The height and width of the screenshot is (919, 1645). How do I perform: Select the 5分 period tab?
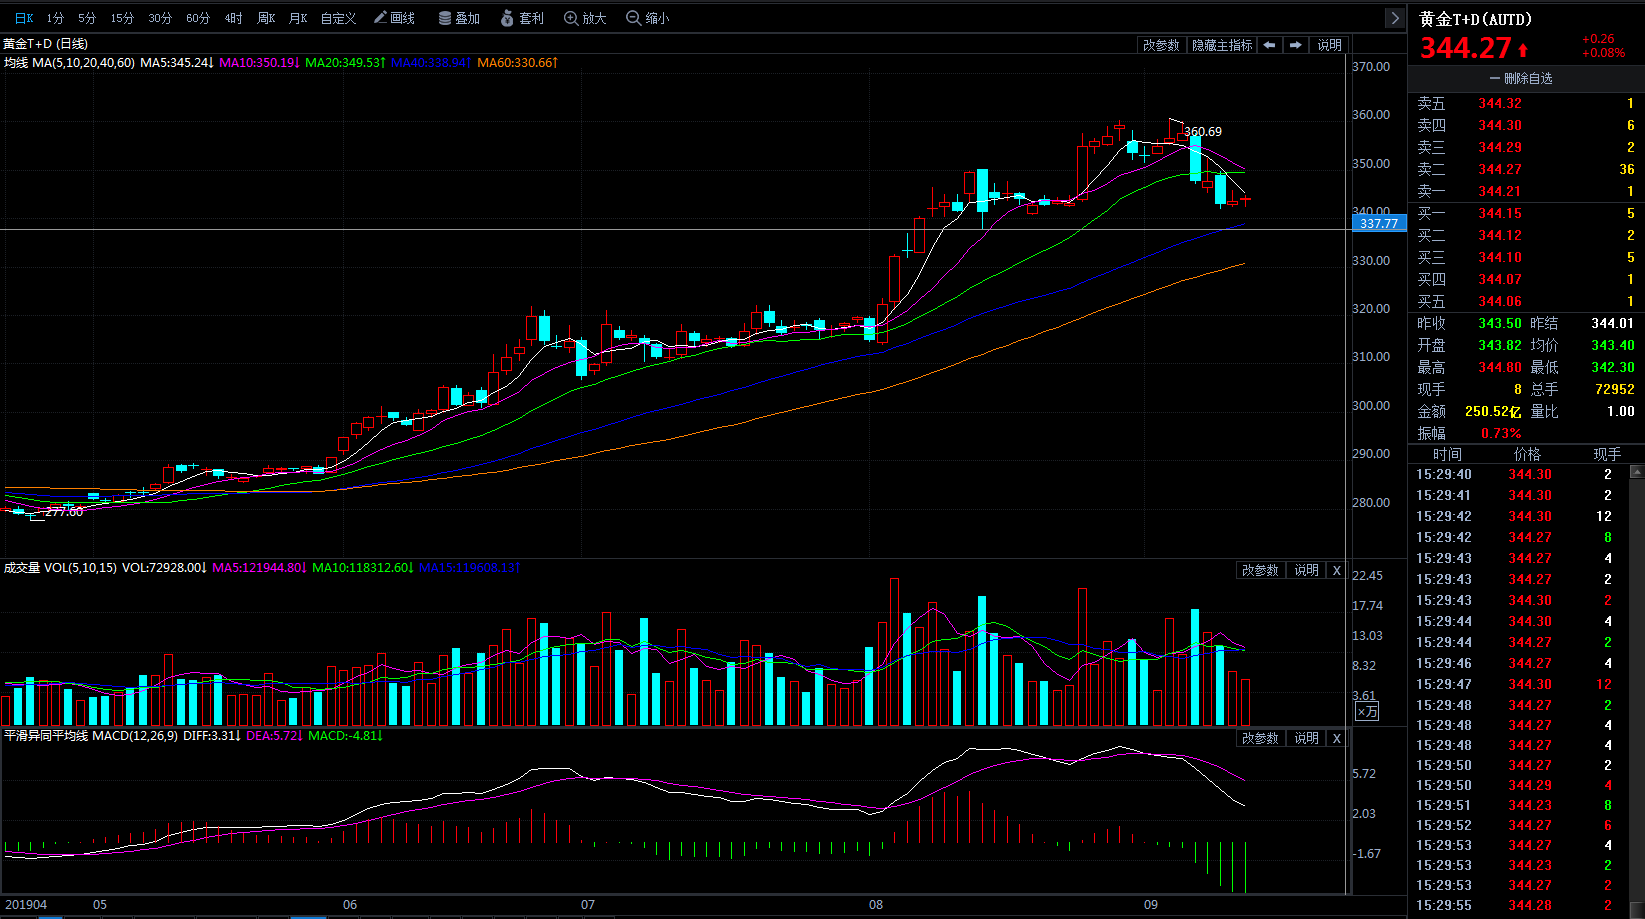point(87,18)
